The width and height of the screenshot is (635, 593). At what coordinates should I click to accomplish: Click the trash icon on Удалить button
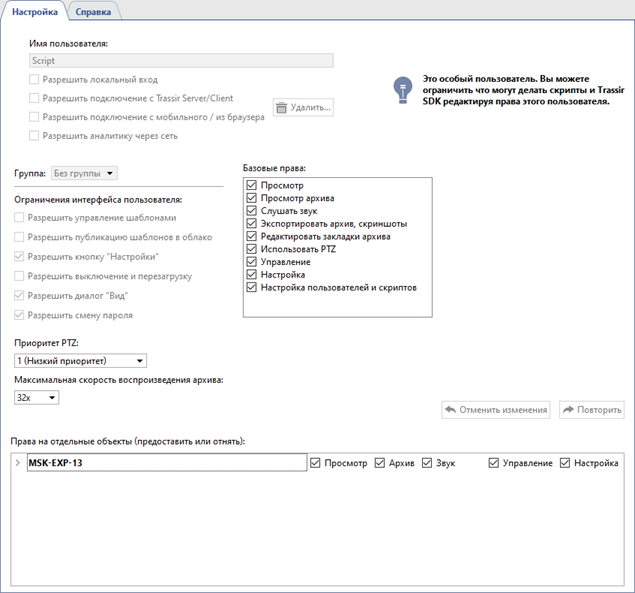(281, 108)
